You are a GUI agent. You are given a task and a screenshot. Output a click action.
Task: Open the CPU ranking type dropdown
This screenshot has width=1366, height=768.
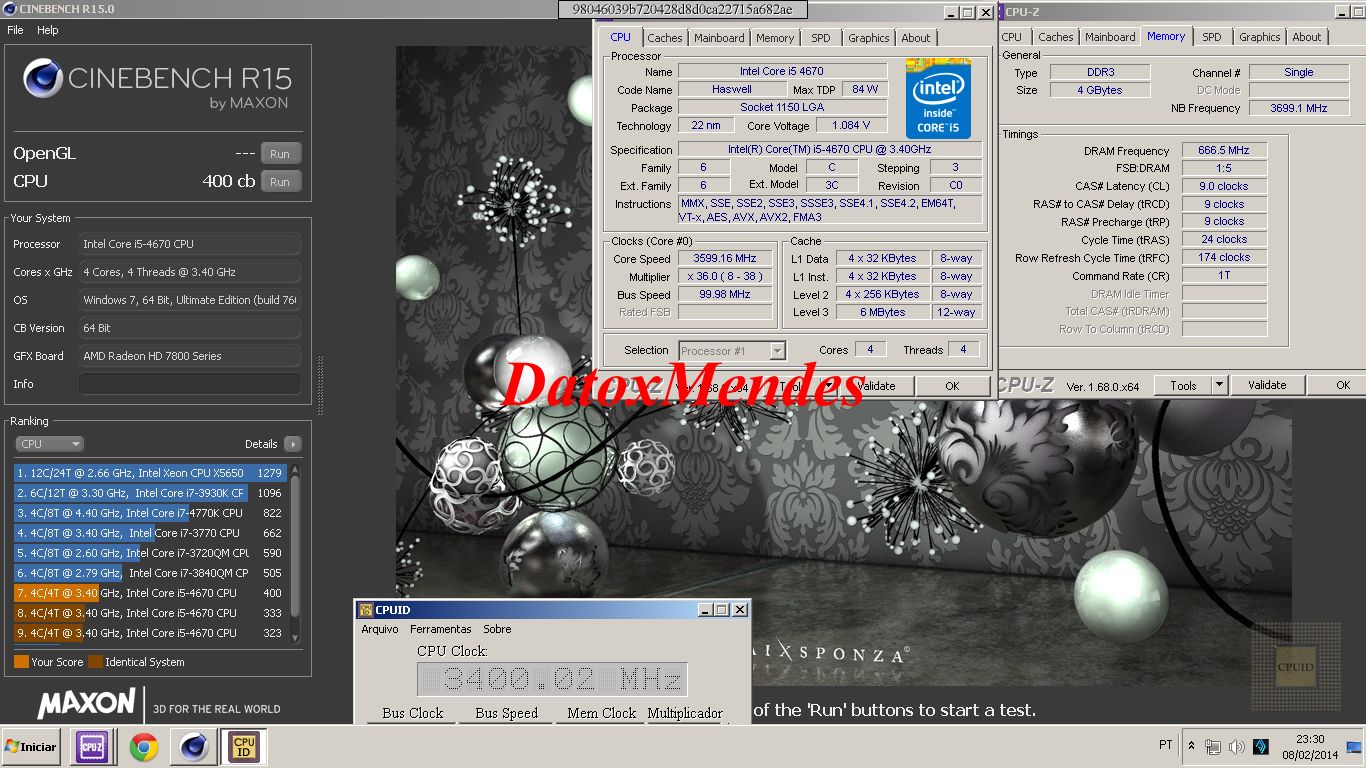49,444
